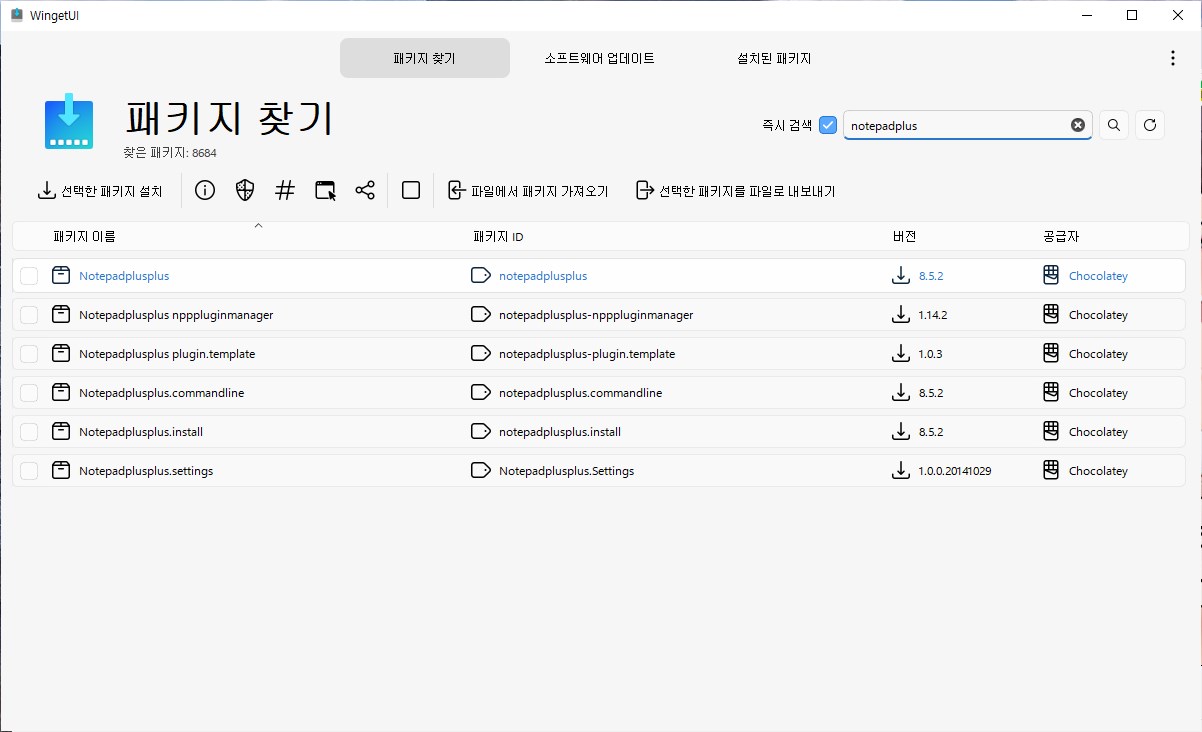Open the Chocolatey source link for Notepadplusplus
The height and width of the screenshot is (732, 1202).
coord(1100,275)
